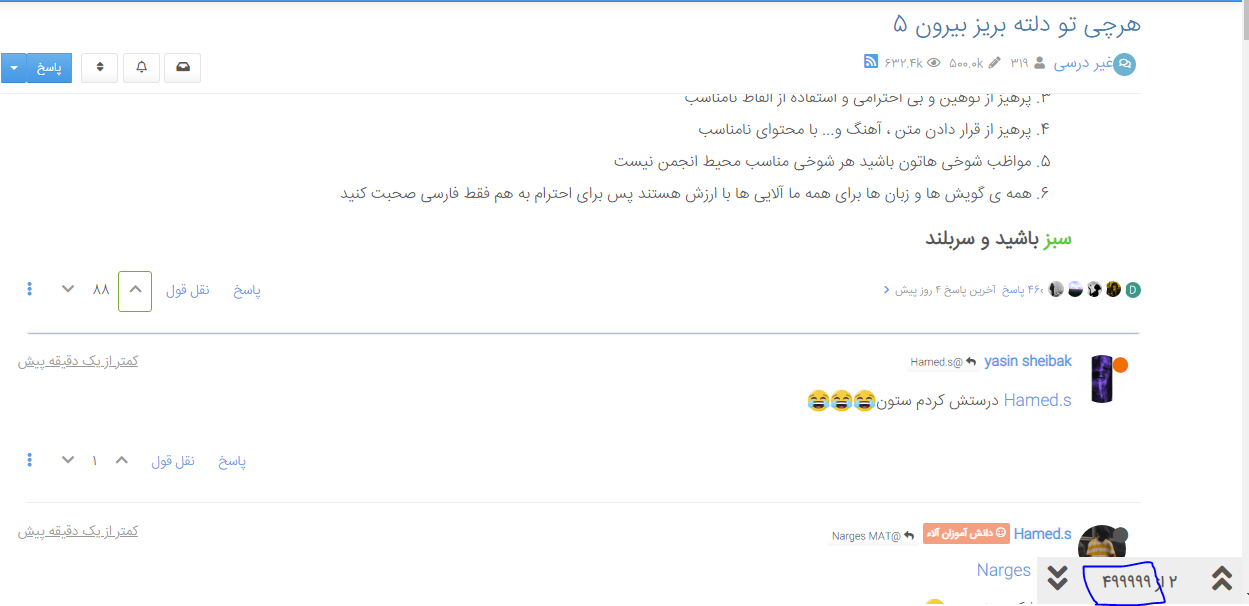1249x606 pixels.
Task: Click the RSS feed icon
Action: (x=871, y=62)
